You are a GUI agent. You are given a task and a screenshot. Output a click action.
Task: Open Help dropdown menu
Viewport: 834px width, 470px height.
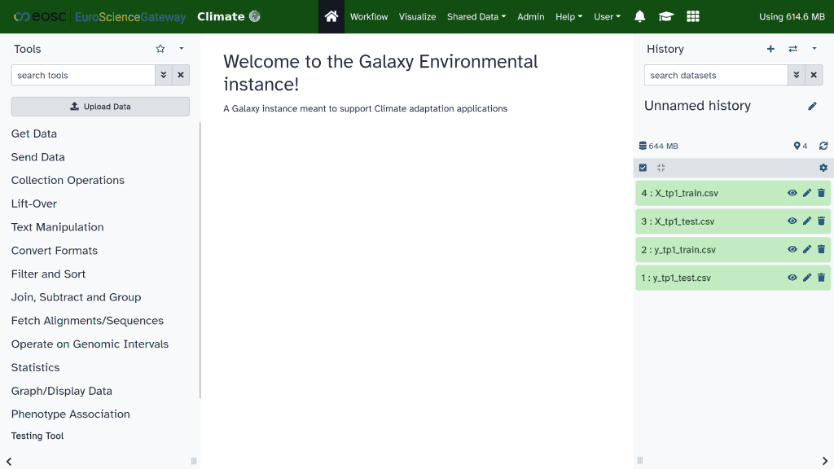click(569, 16)
